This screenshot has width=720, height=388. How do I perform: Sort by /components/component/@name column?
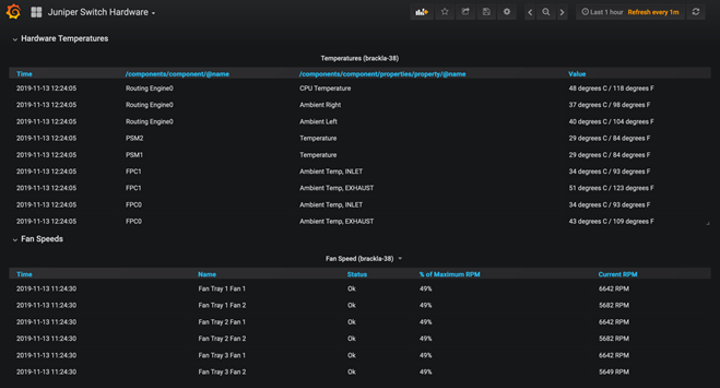177,74
